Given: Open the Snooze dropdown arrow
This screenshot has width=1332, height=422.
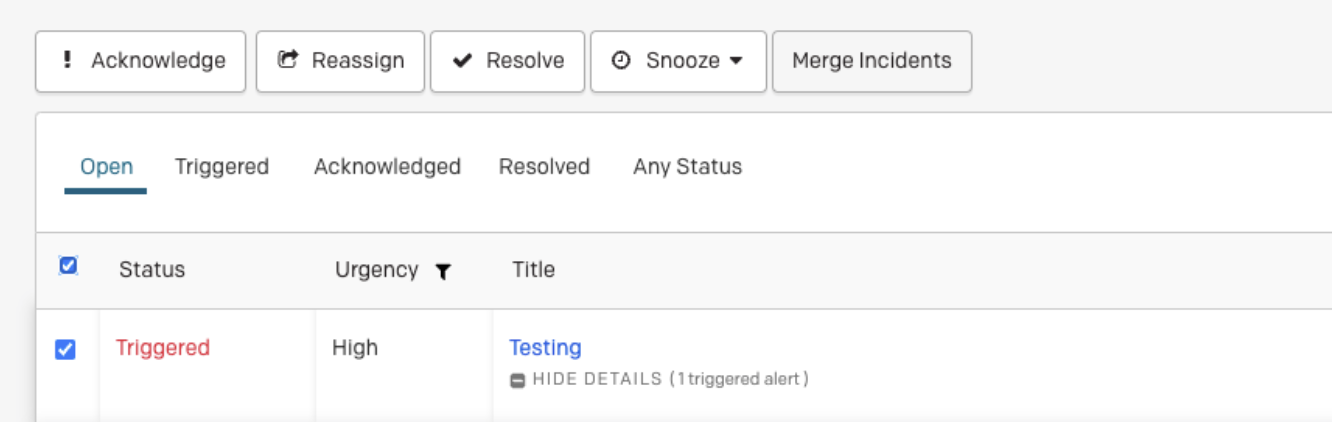Looking at the screenshot, I should tap(737, 61).
